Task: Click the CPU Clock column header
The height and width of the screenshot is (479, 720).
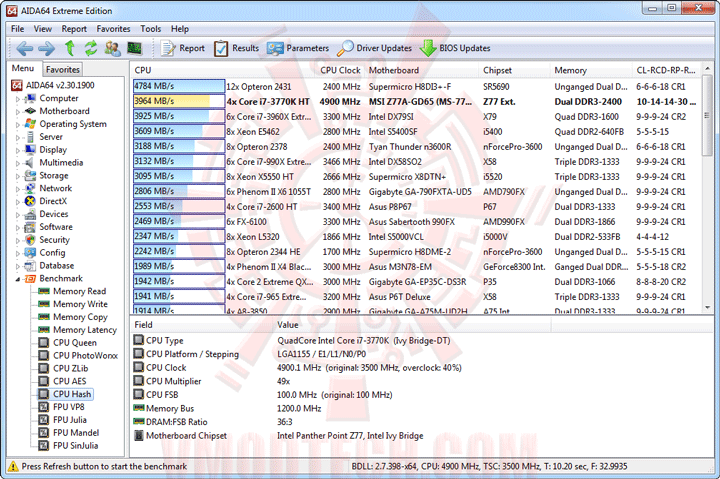Action: [340, 70]
